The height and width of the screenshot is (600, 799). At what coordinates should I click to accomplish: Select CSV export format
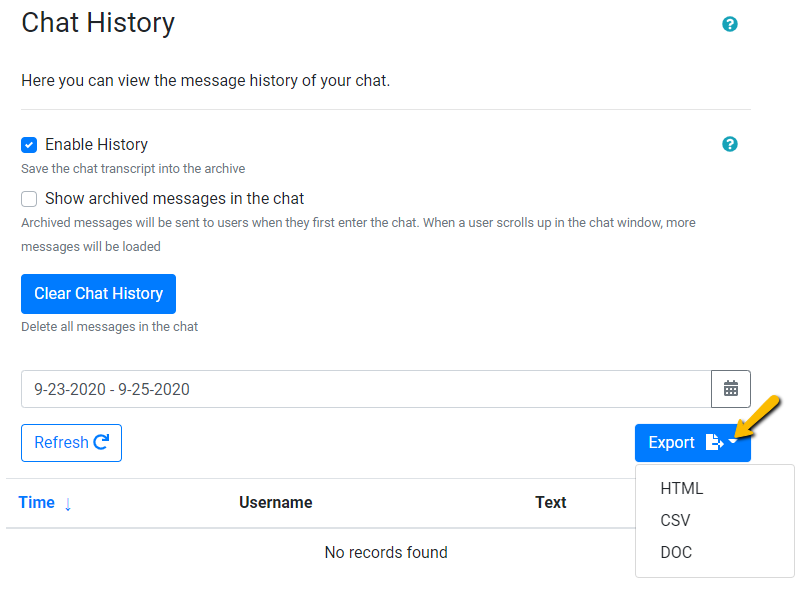pos(676,521)
